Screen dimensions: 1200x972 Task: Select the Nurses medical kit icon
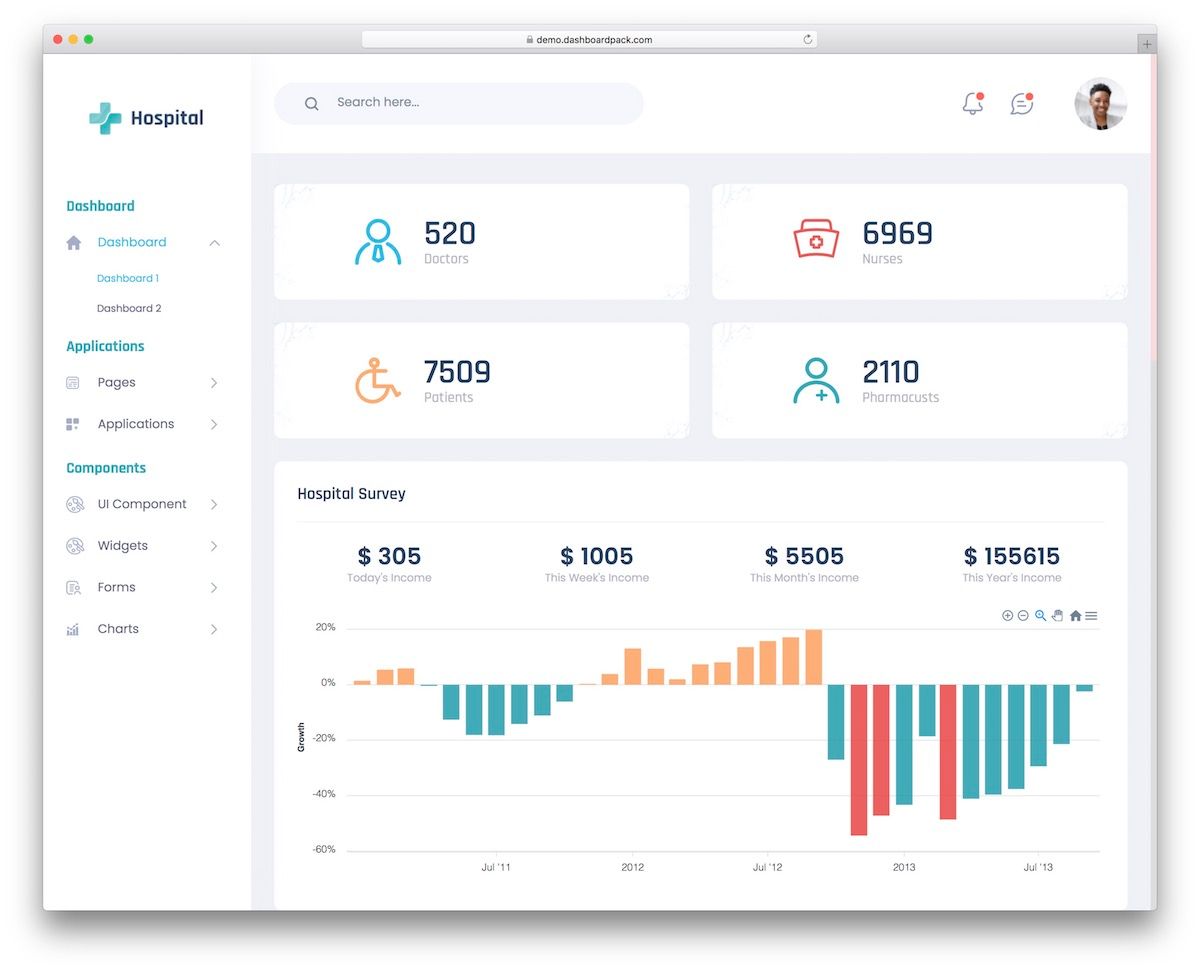[x=817, y=240]
